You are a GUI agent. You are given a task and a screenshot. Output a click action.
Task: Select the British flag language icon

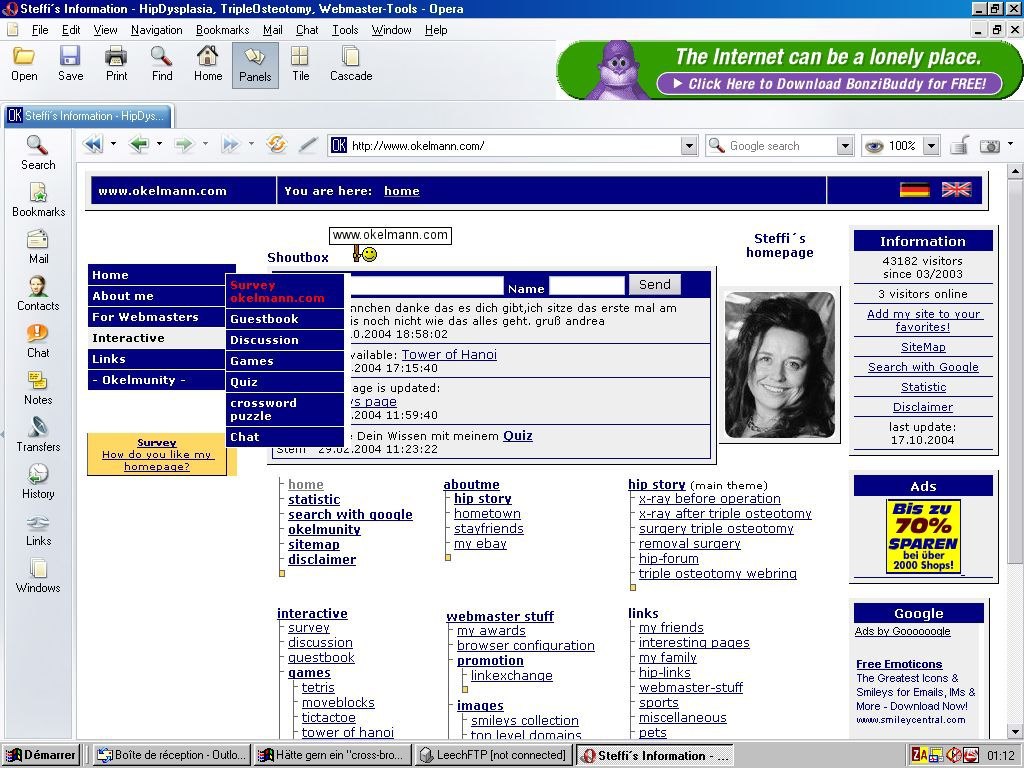pyautogui.click(x=956, y=190)
